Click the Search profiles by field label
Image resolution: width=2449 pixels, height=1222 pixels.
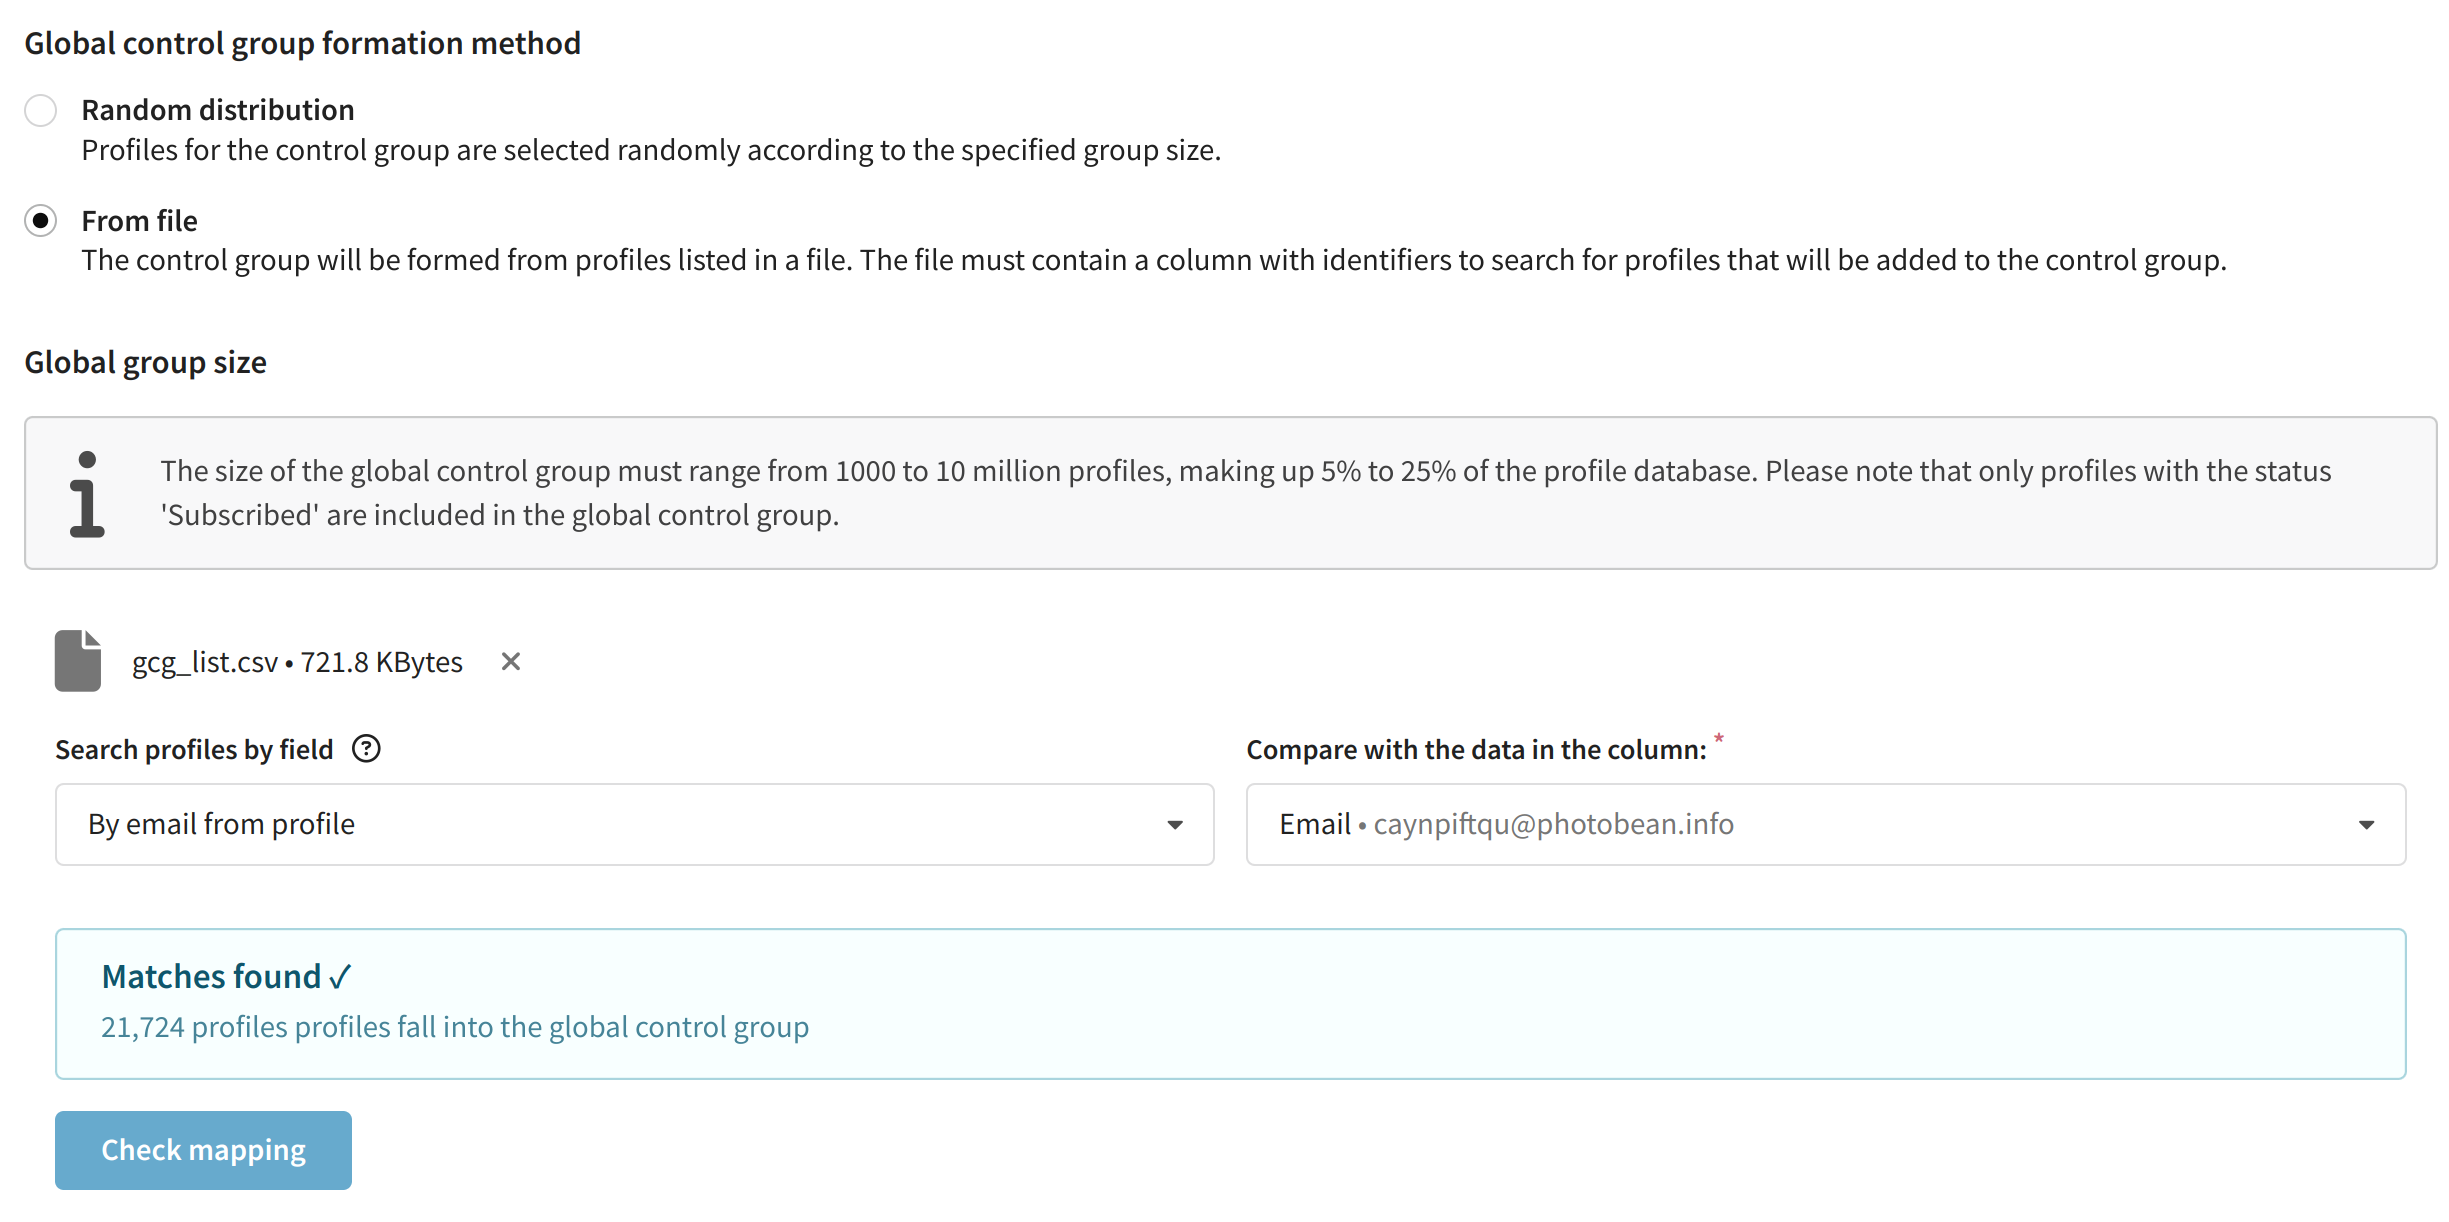pyautogui.click(x=194, y=750)
